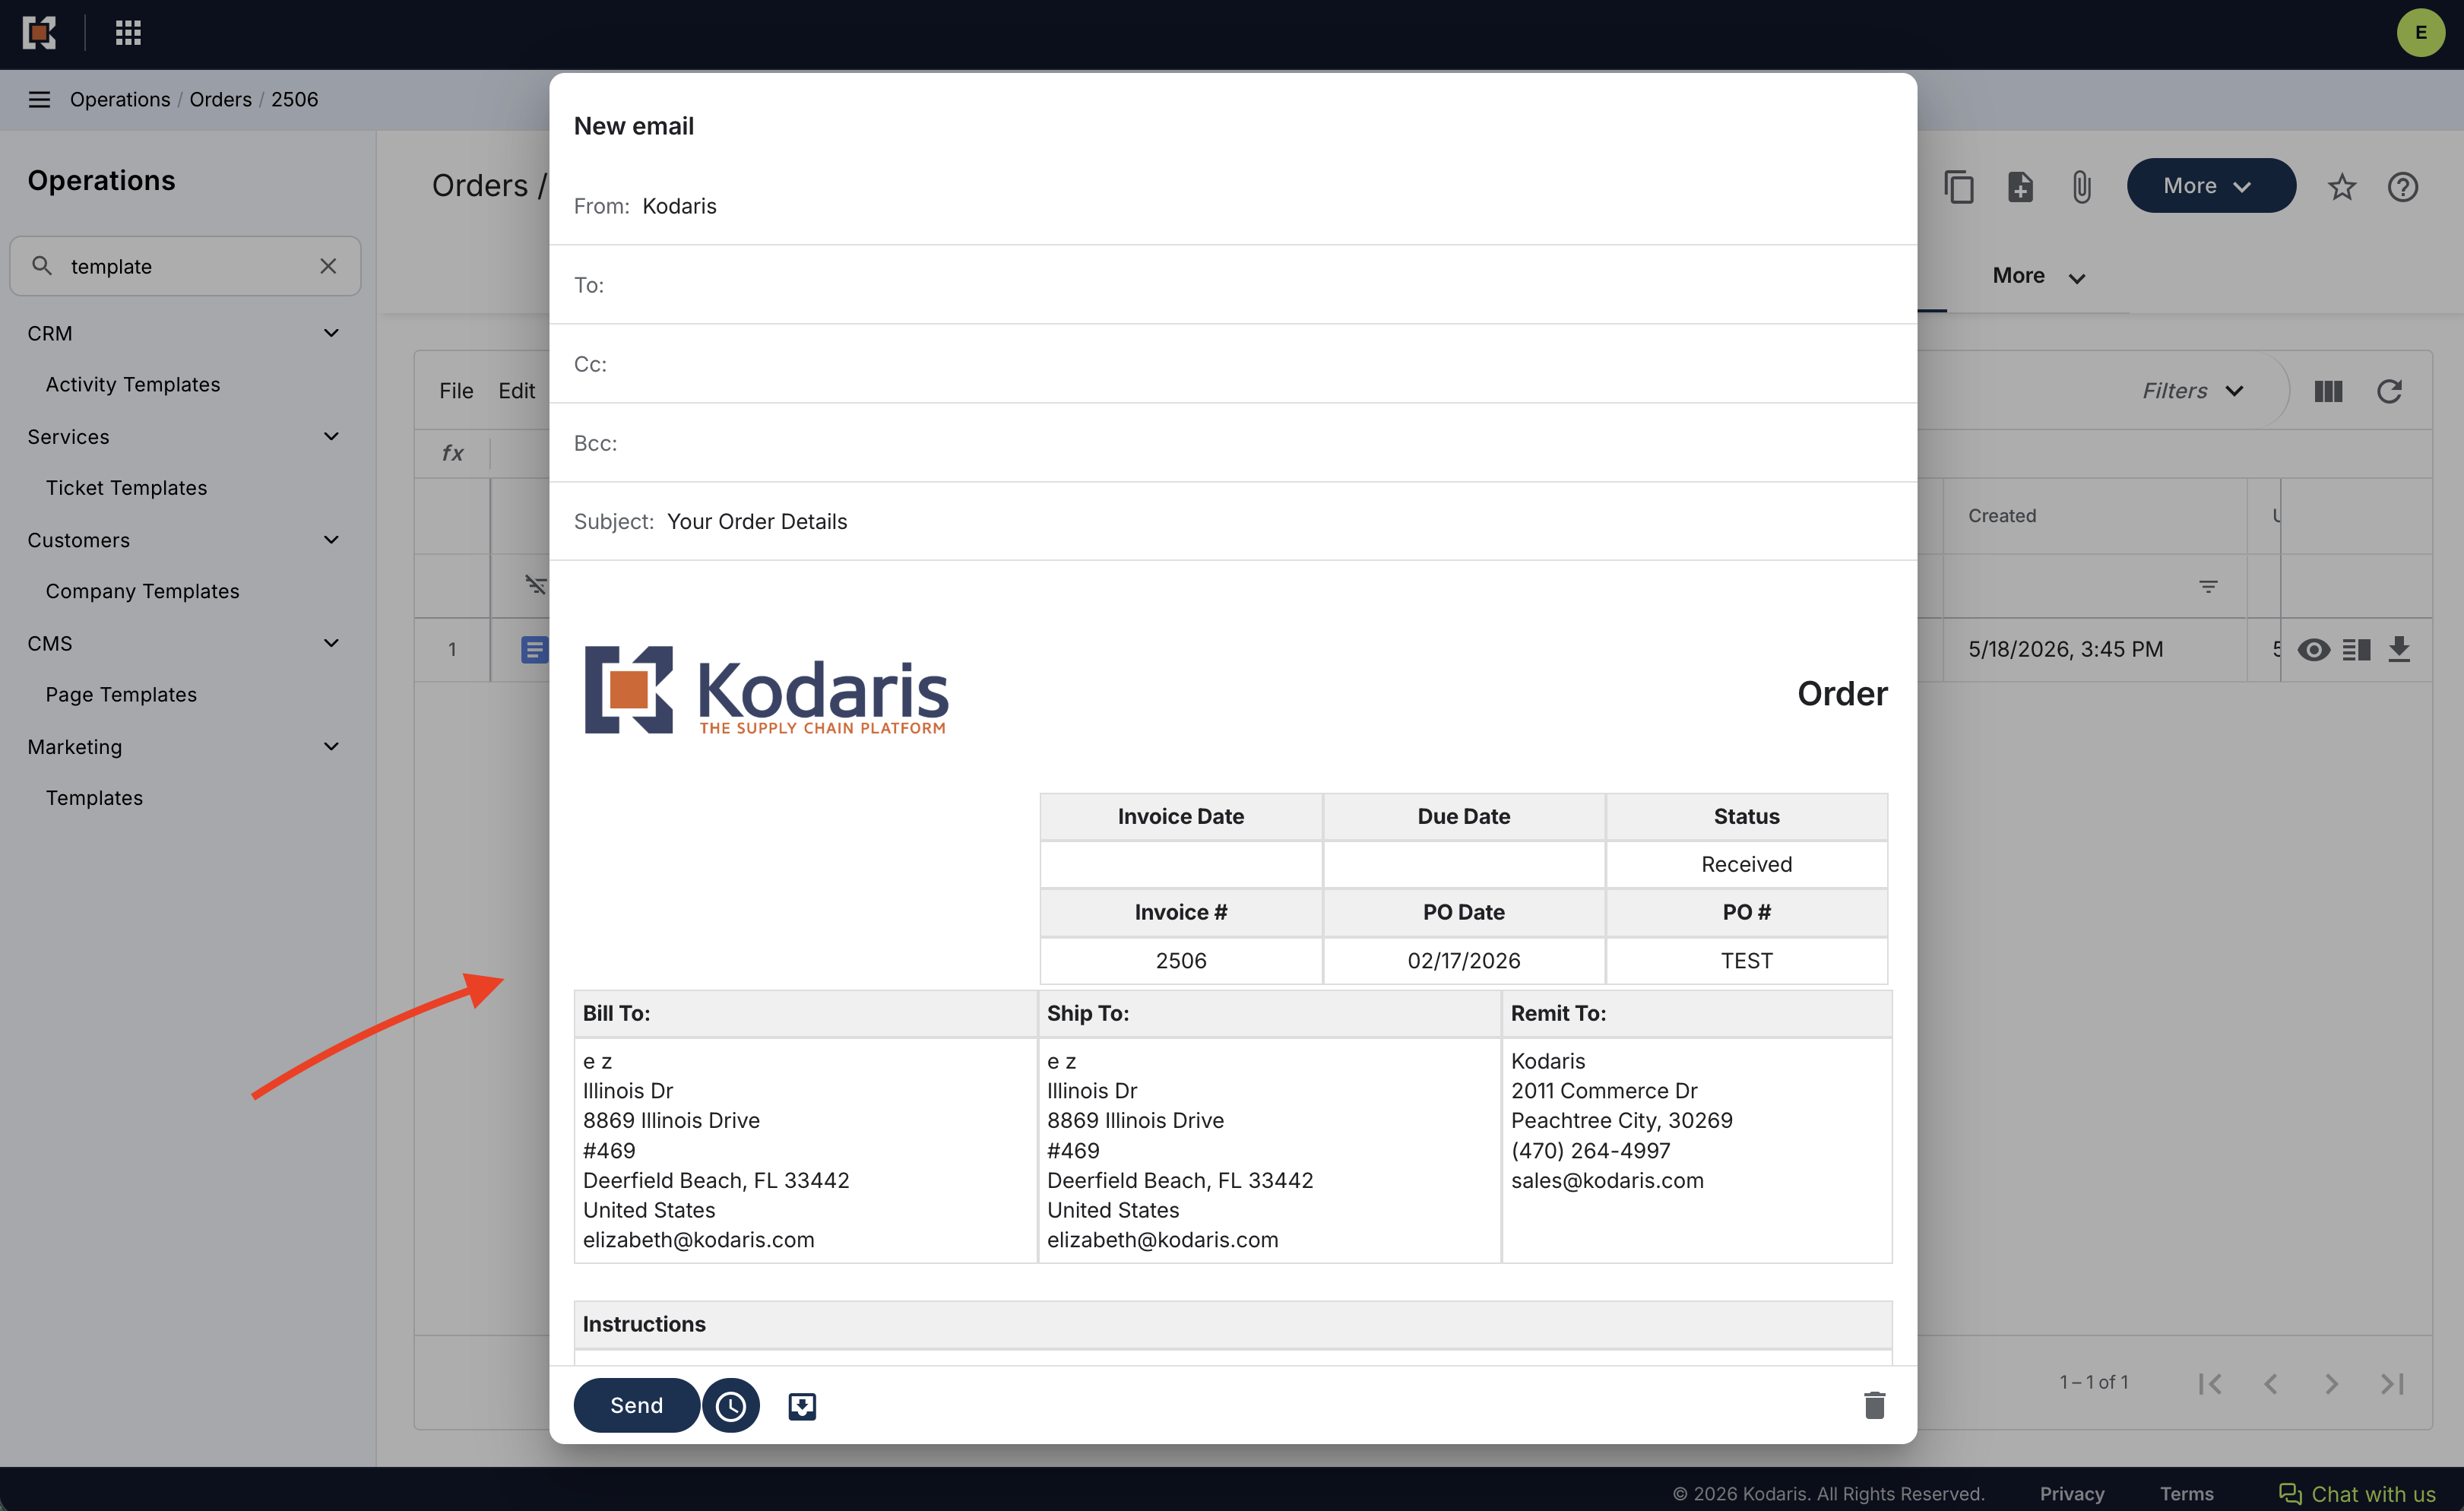2464x1511 pixels.
Task: Send the new email
Action: coord(636,1405)
